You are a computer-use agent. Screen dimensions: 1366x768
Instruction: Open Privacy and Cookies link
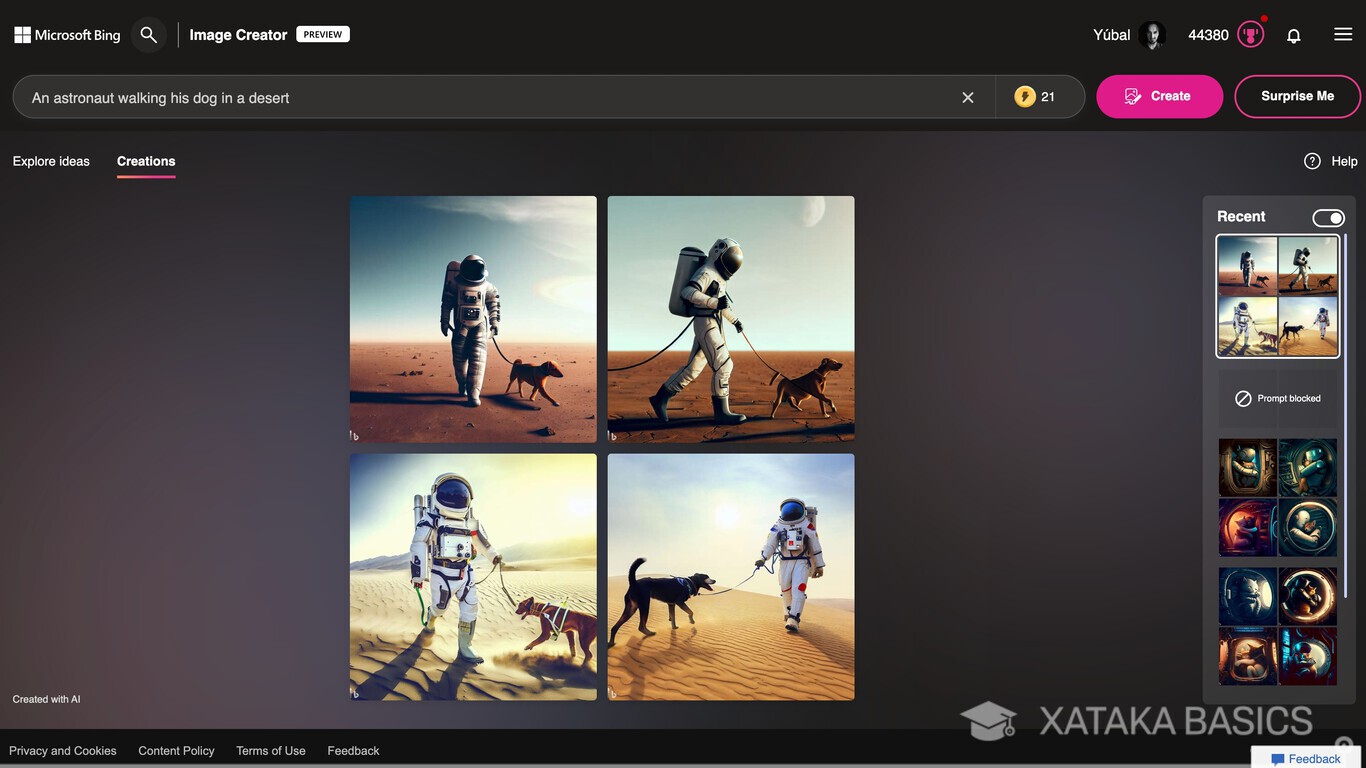[x=63, y=751]
